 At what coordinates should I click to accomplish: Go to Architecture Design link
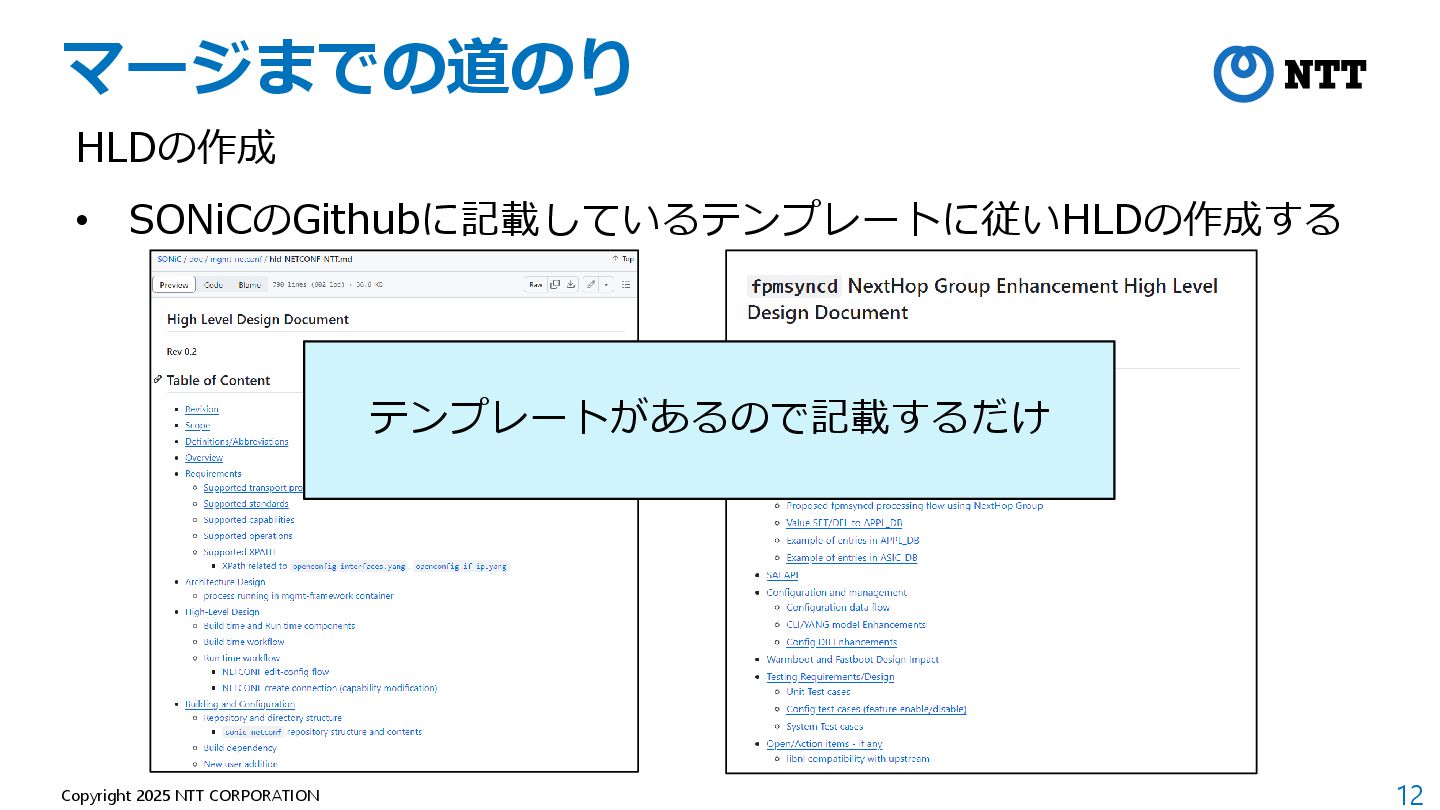(225, 581)
